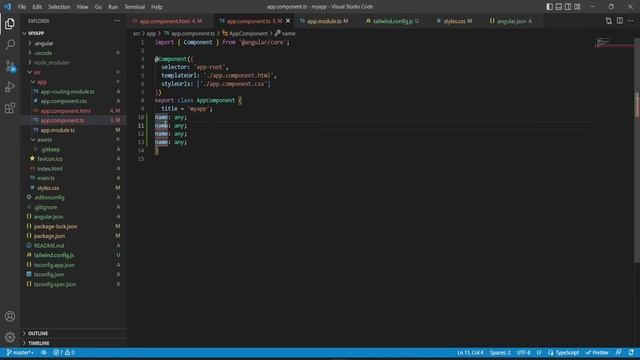Click Spaces: 2 indentation setting

click(x=500, y=353)
